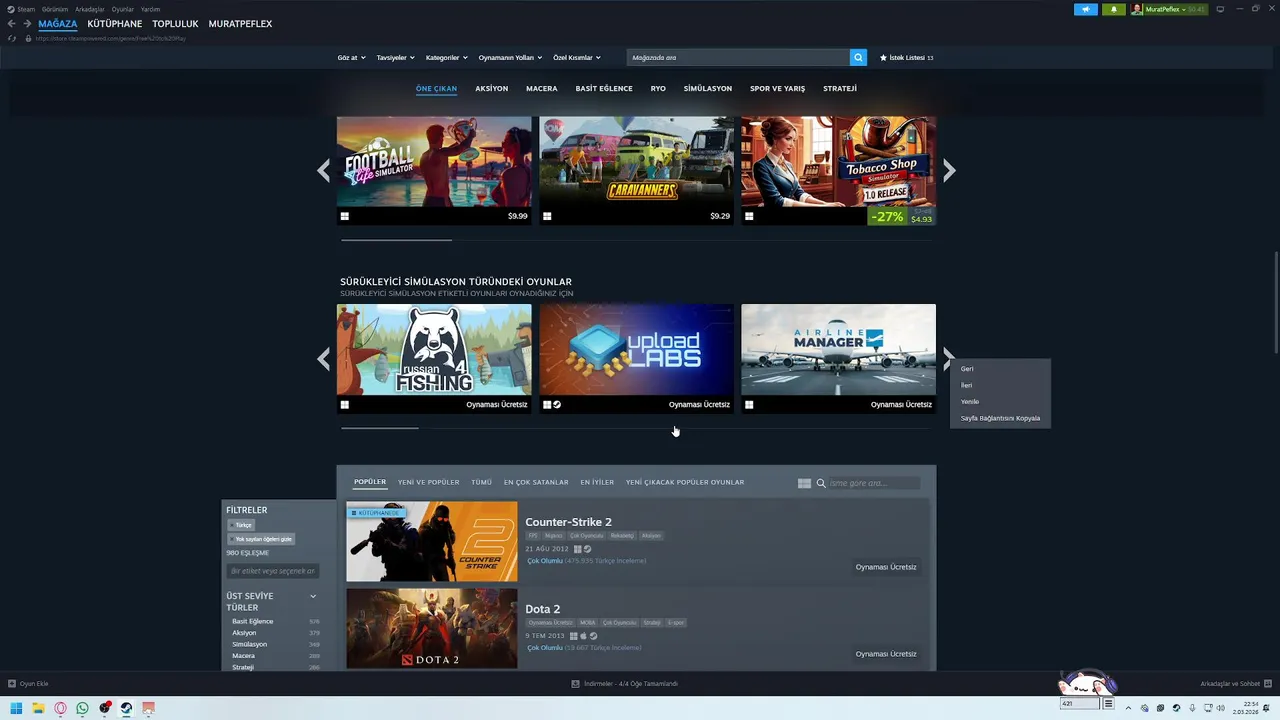Screen dimensions: 1280x720
Task: Open the Tobacco Shop Simulator thumbnail
Action: (x=838, y=162)
